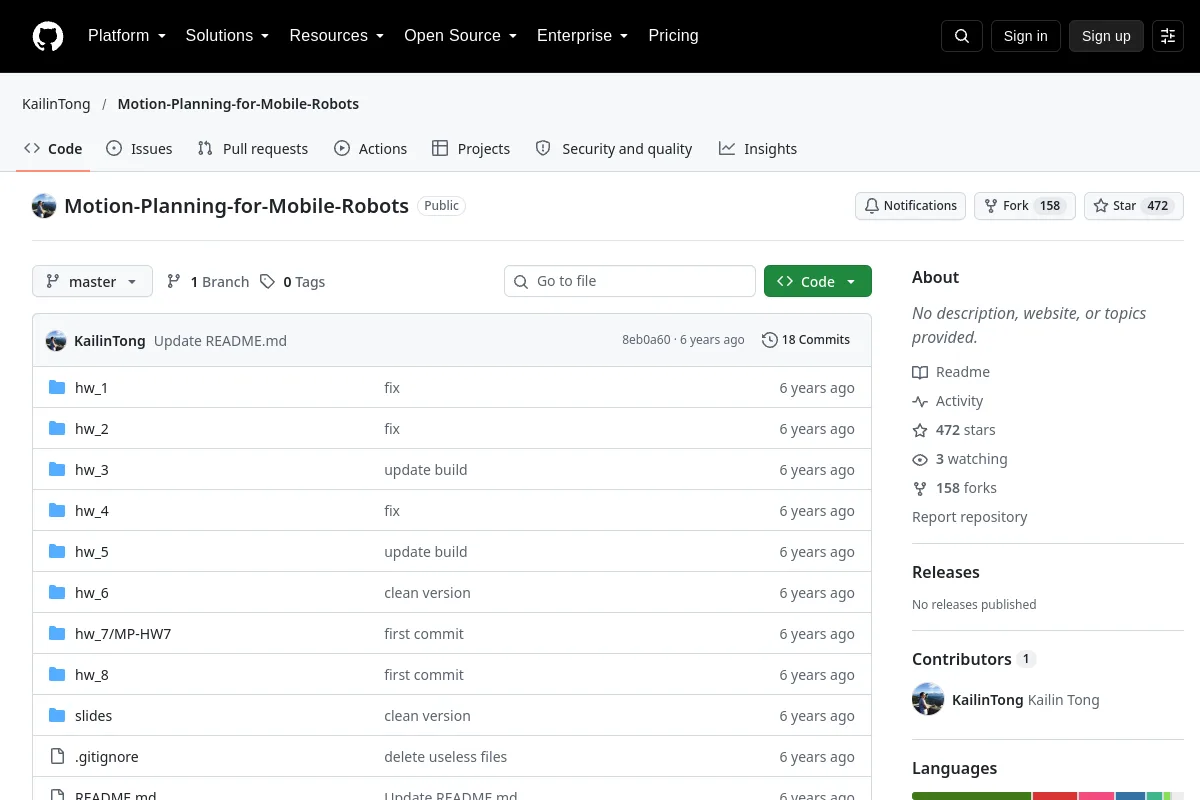Image resolution: width=1200 pixels, height=800 pixels.
Task: Click the hw_2 folder icon
Action: coord(57,429)
